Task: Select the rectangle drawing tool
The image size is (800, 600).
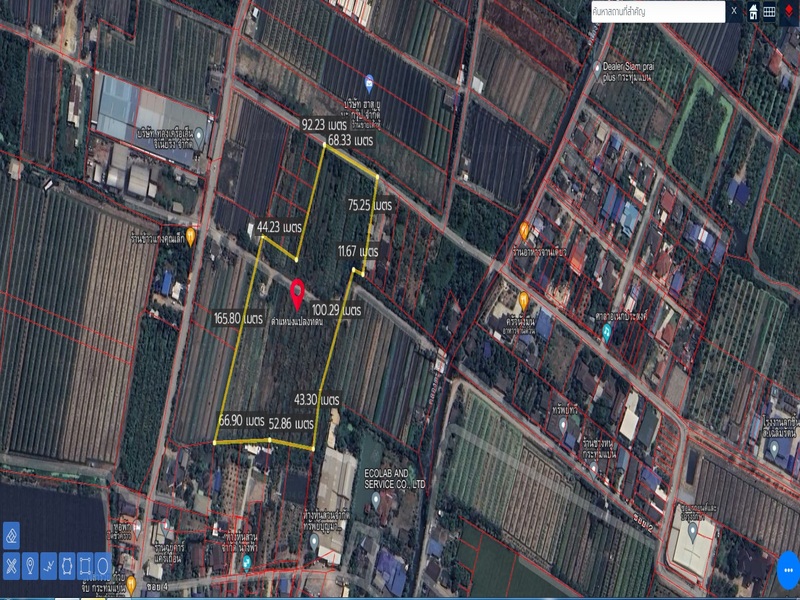Action: [x=84, y=565]
